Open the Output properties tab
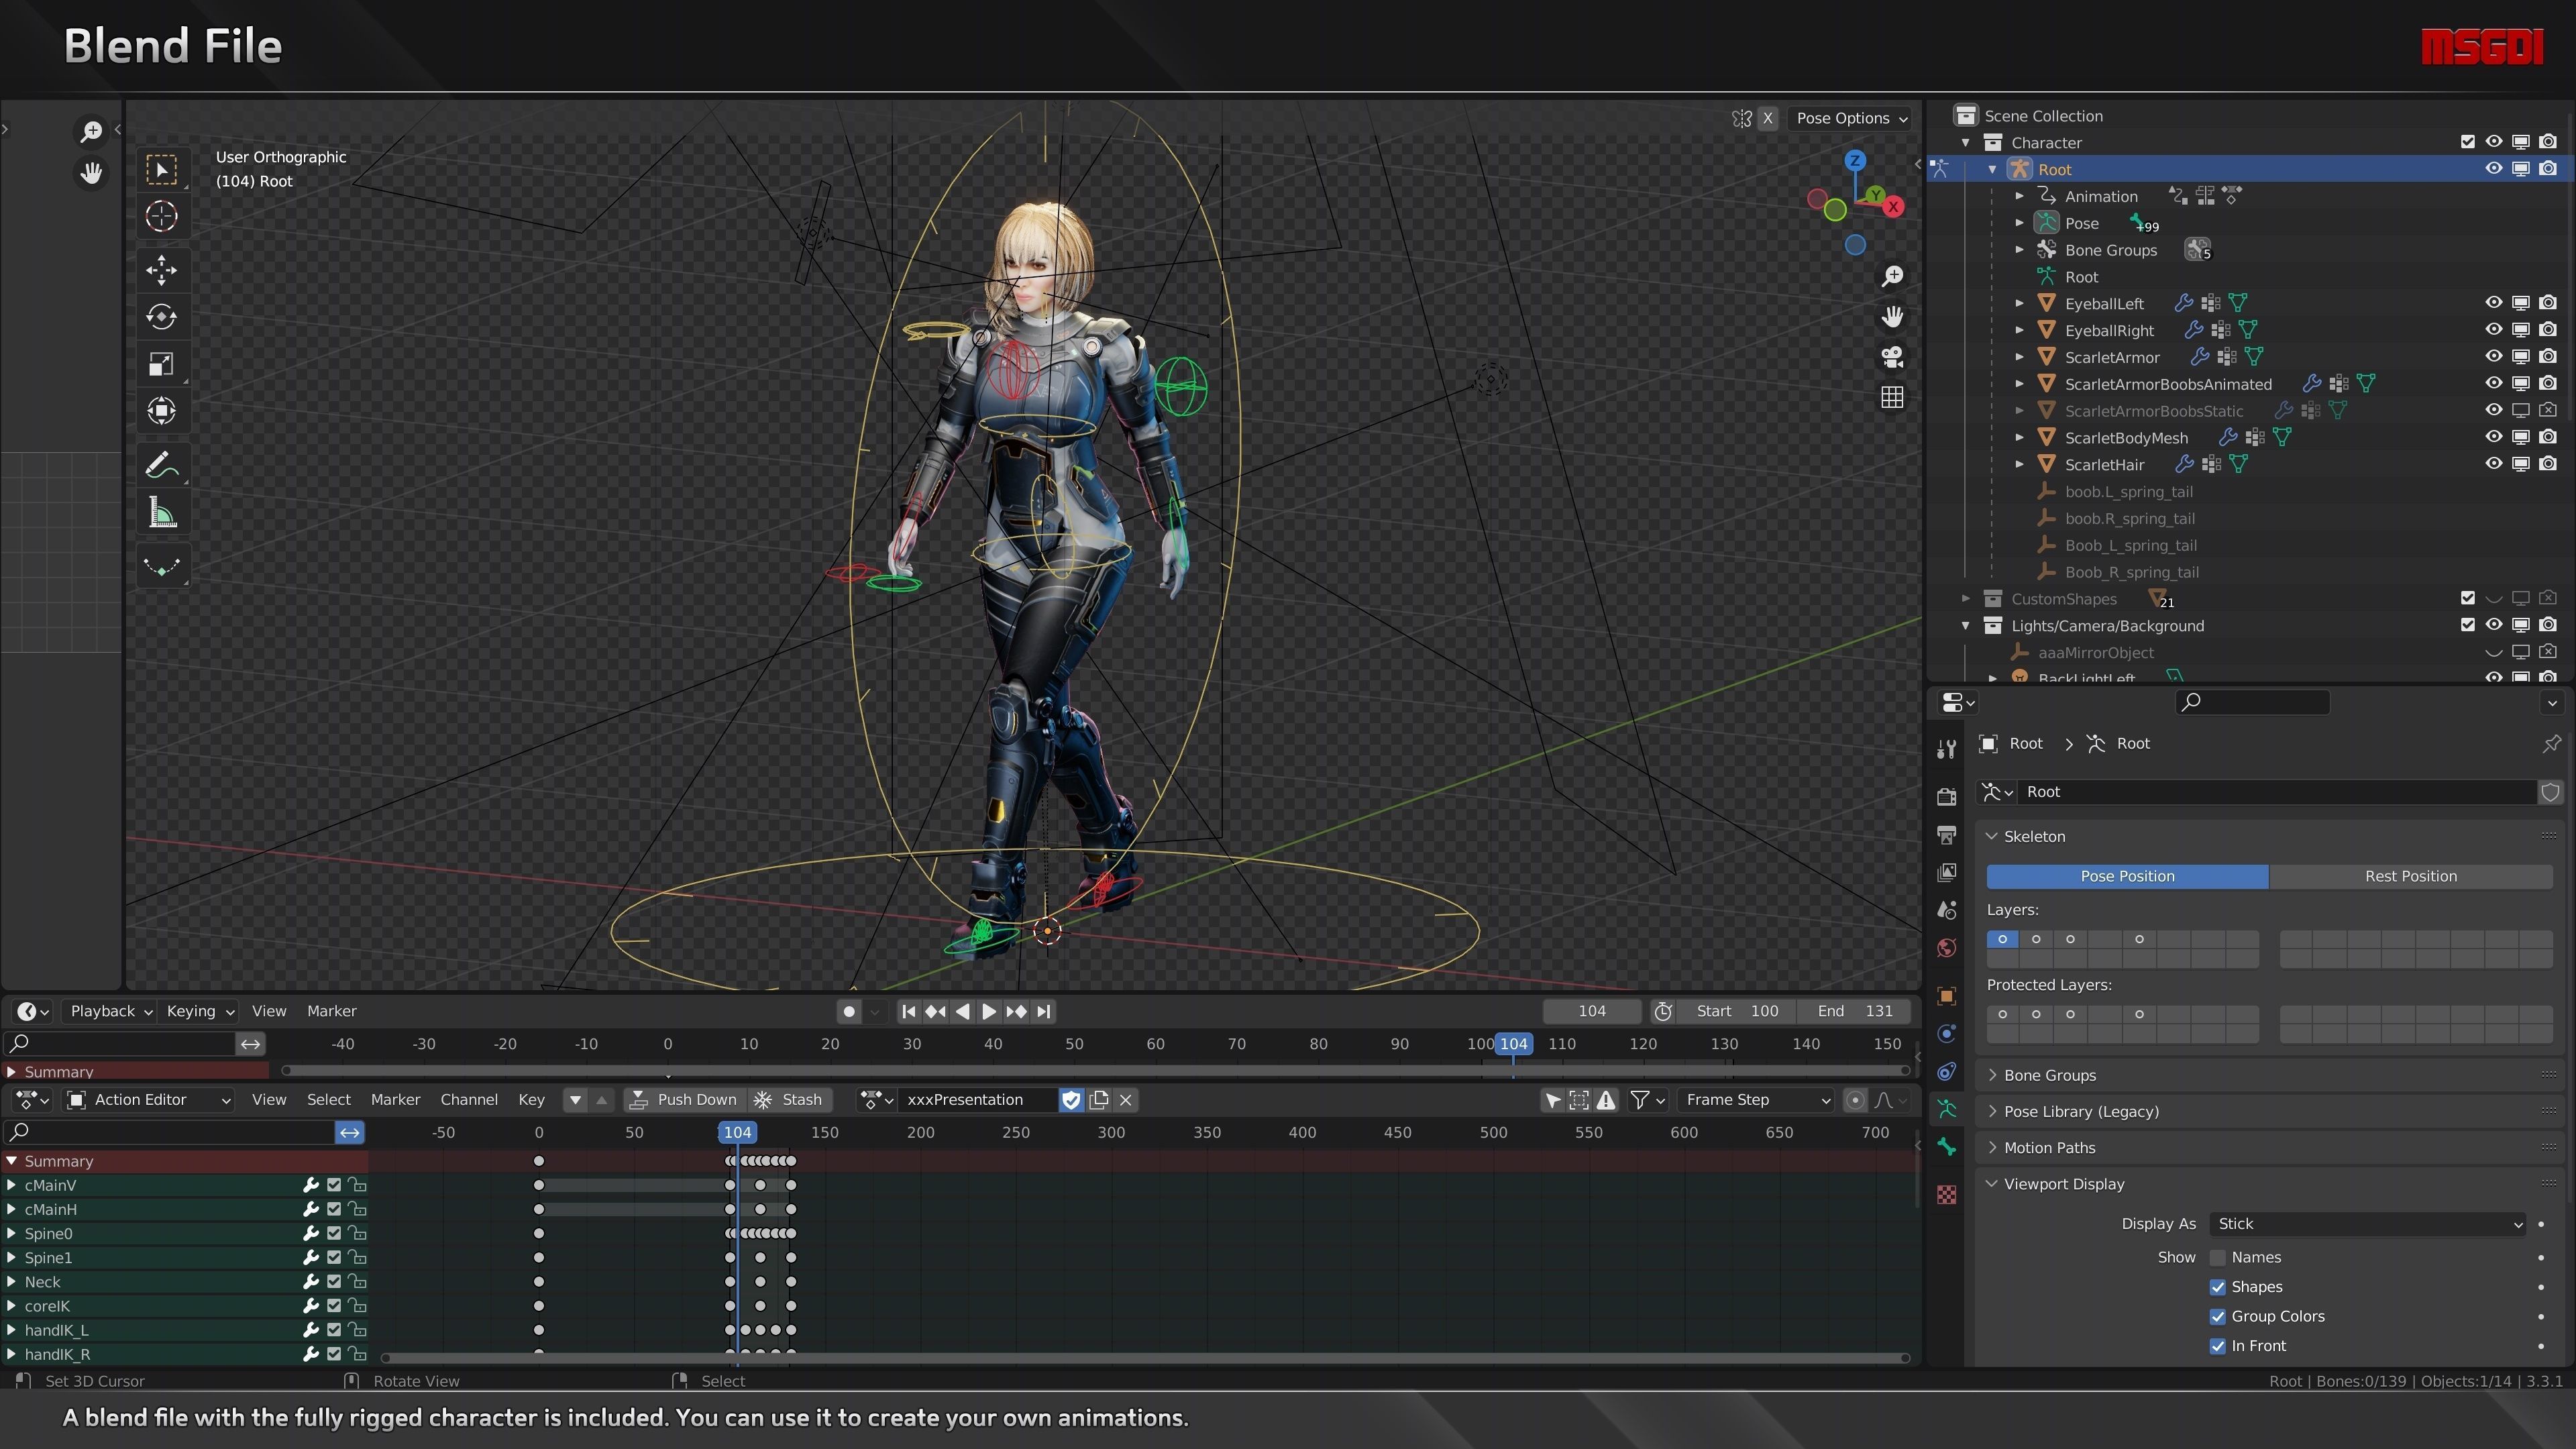 click(x=1946, y=834)
